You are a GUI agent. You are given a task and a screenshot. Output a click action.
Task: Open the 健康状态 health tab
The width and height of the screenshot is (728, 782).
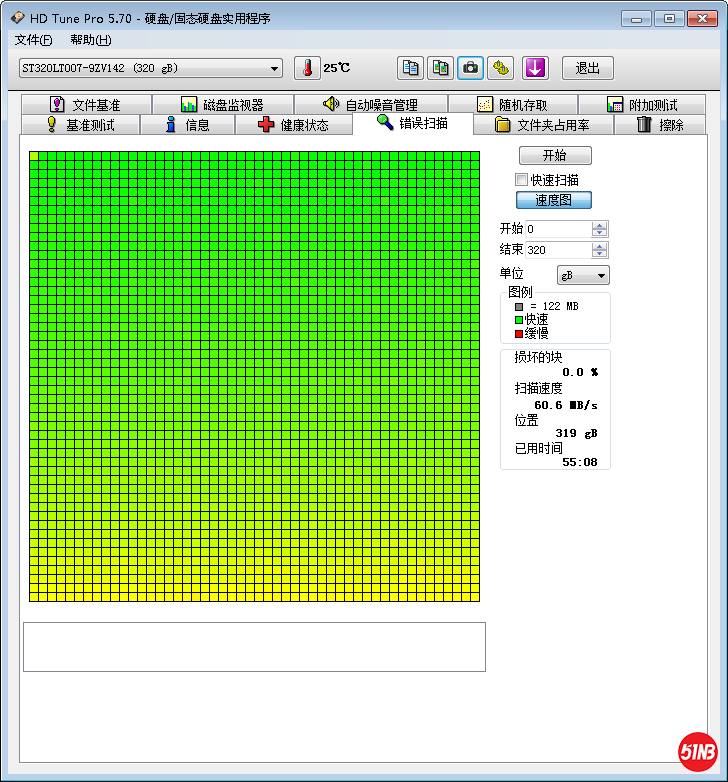294,125
